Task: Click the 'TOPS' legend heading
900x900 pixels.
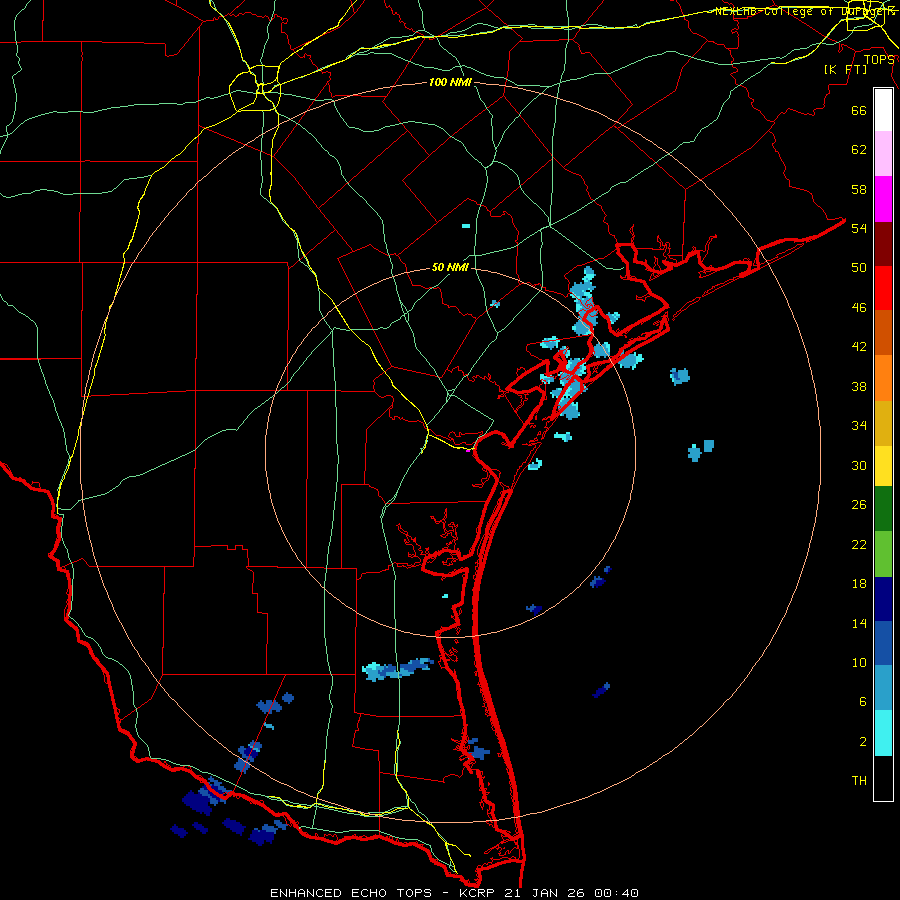Action: [879, 59]
